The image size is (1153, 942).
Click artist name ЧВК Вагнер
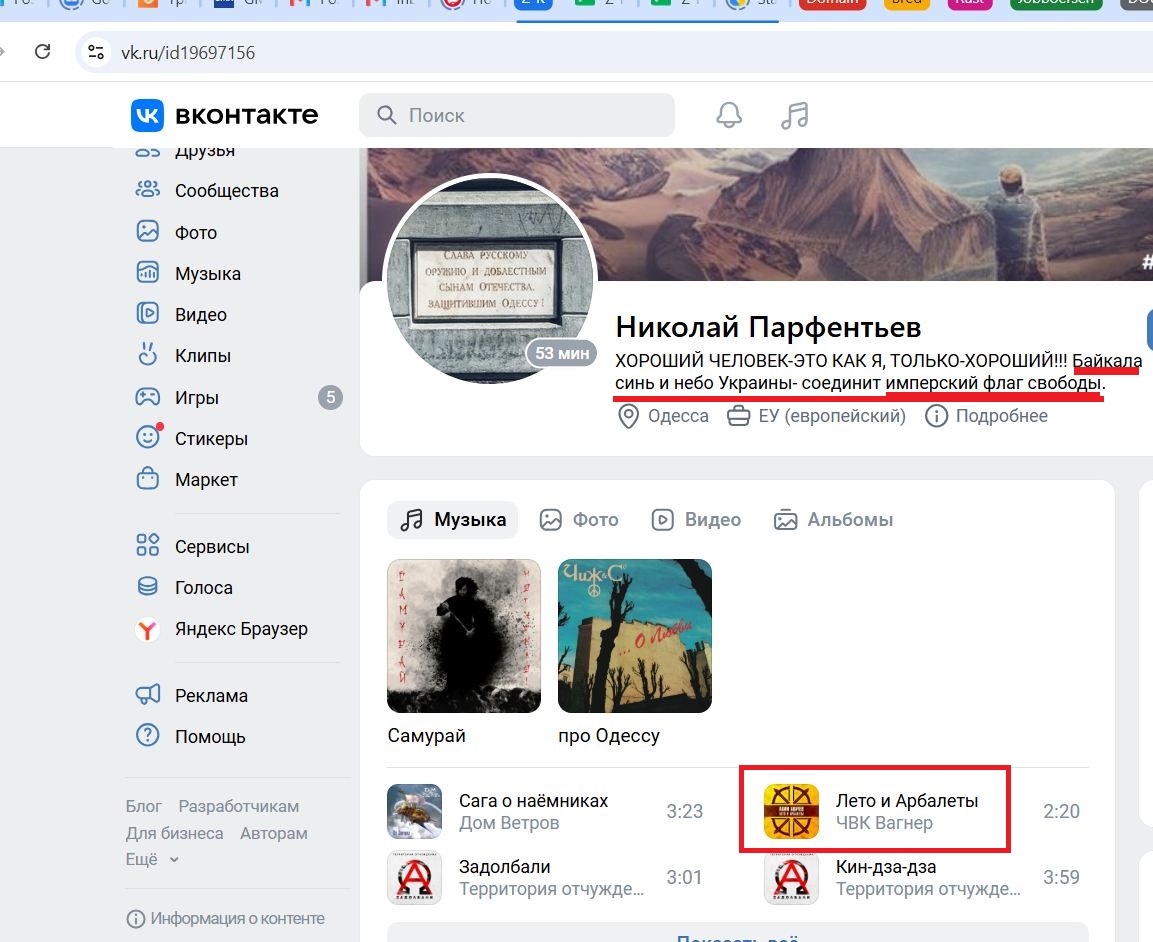[x=884, y=823]
